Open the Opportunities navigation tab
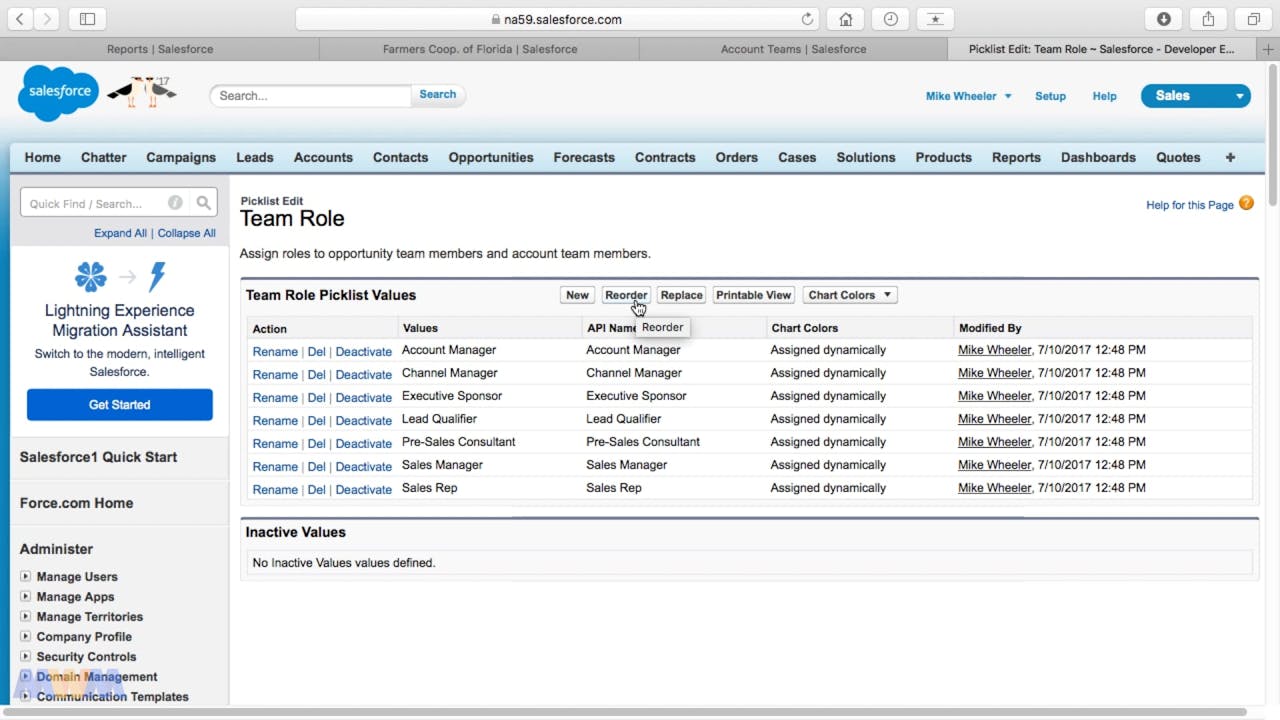Image resolution: width=1280 pixels, height=720 pixels. pos(491,157)
